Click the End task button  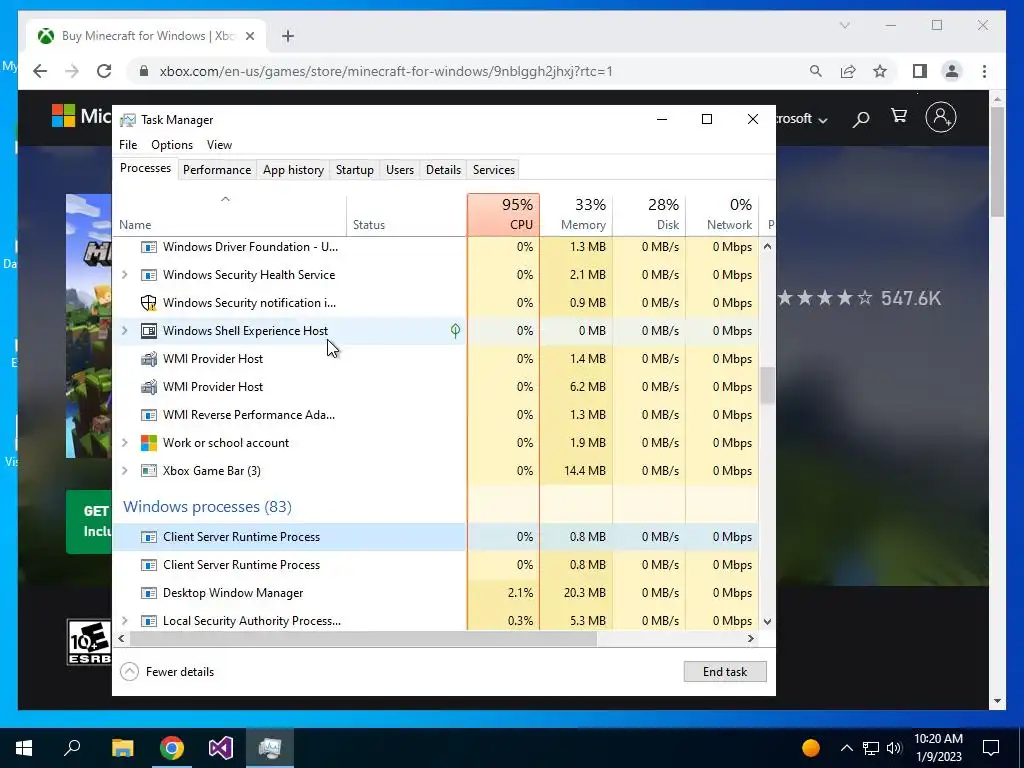(725, 671)
